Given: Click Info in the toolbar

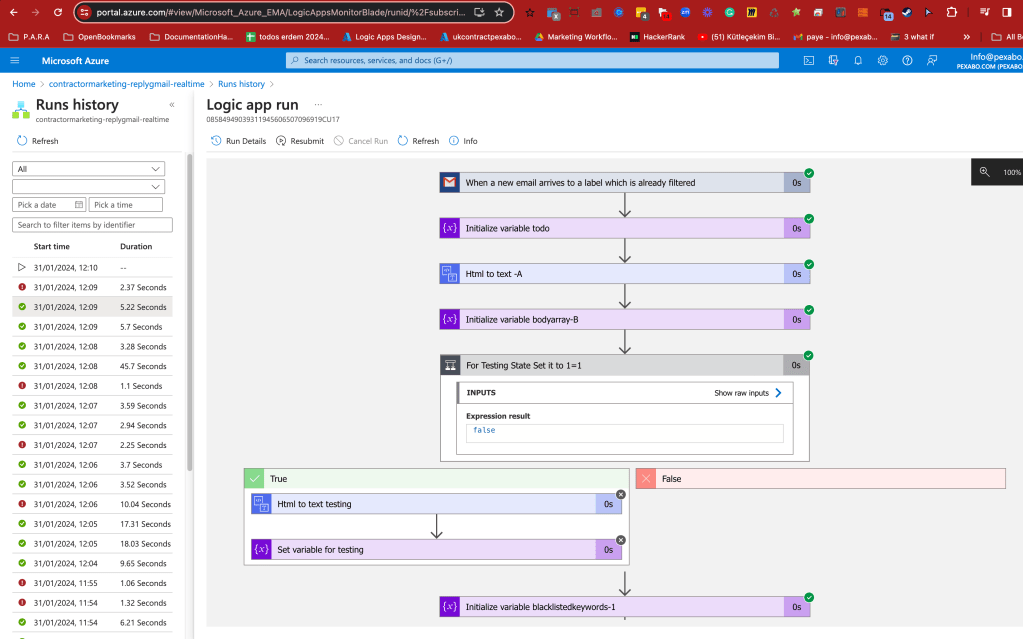Looking at the screenshot, I should 463,141.
